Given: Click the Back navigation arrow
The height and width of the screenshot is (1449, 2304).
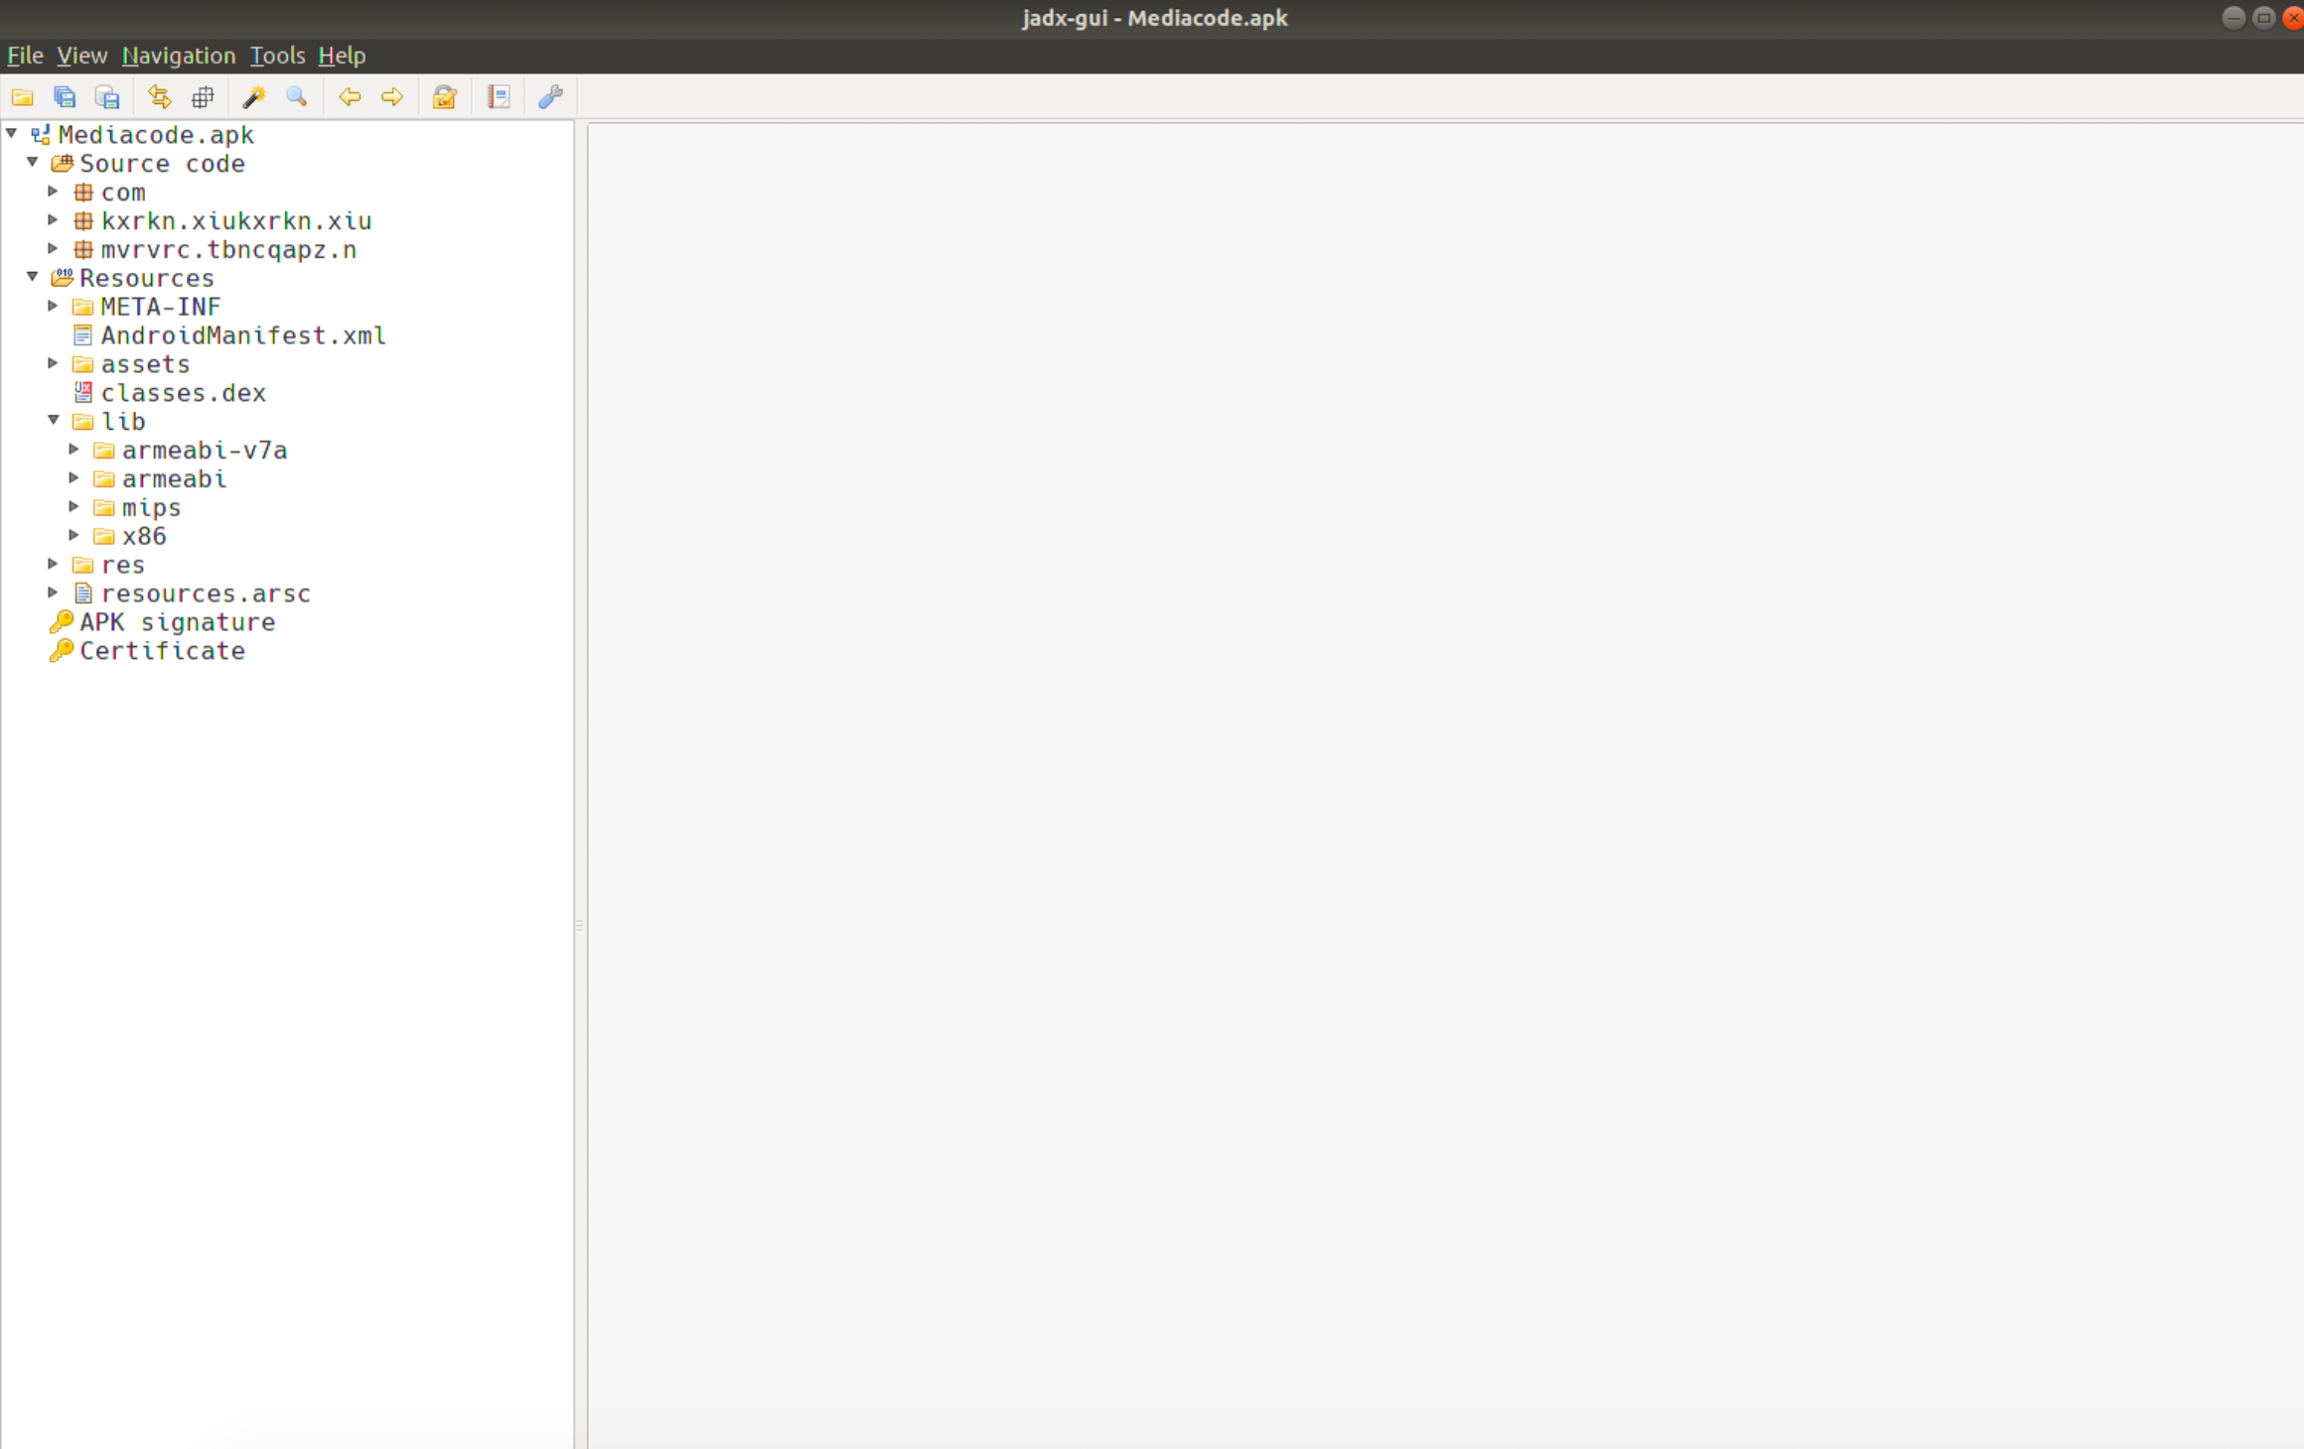Looking at the screenshot, I should tap(349, 97).
